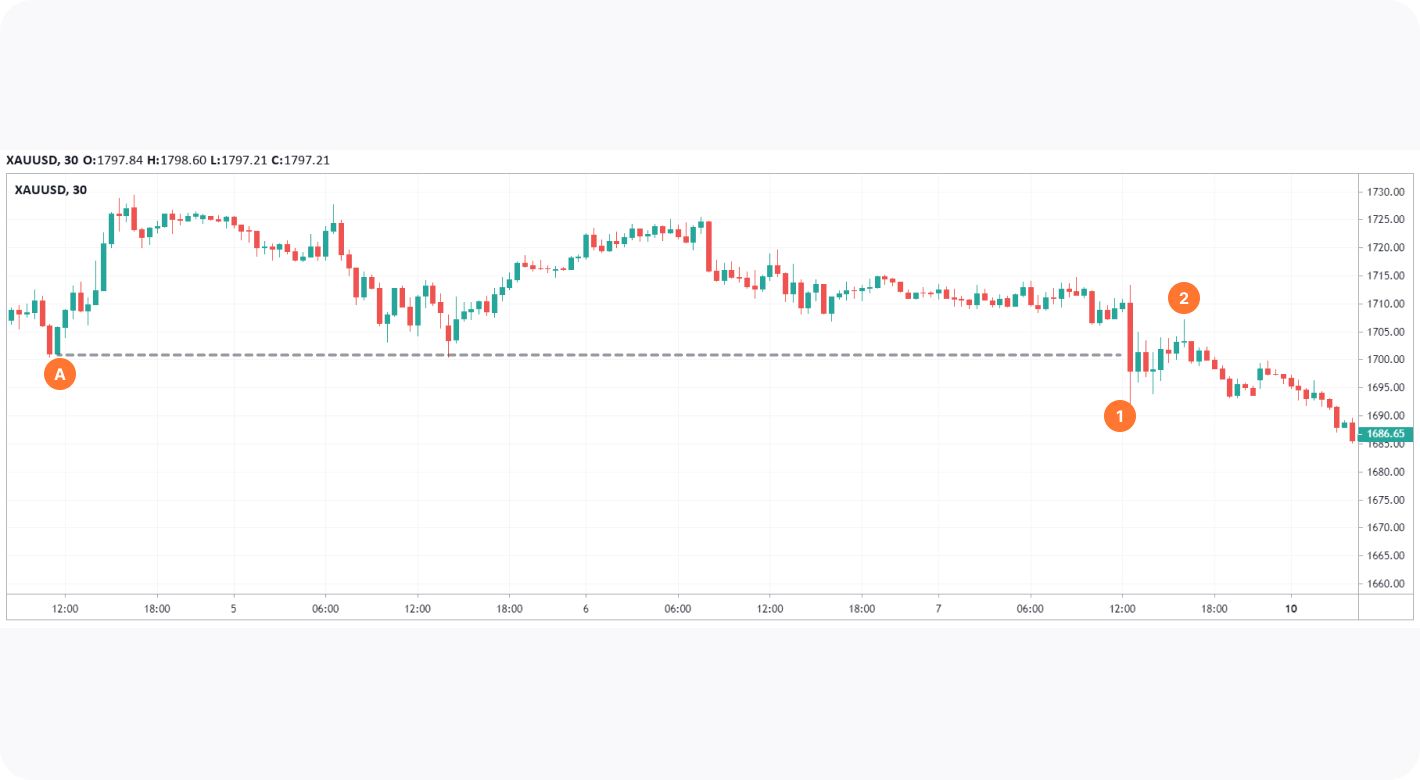Image resolution: width=1420 pixels, height=780 pixels.
Task: Click the orange marker labeled 1
Action: (1119, 416)
